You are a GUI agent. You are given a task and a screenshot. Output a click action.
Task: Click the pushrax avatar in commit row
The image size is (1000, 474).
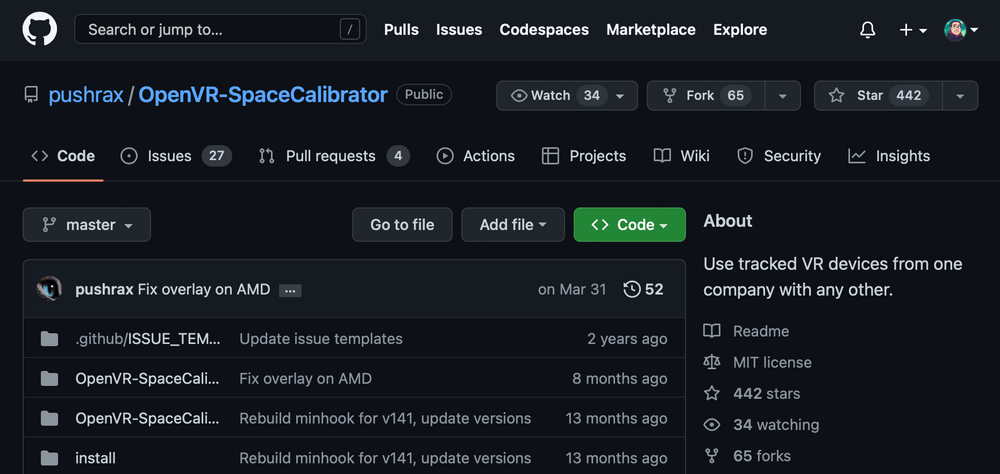[49, 289]
